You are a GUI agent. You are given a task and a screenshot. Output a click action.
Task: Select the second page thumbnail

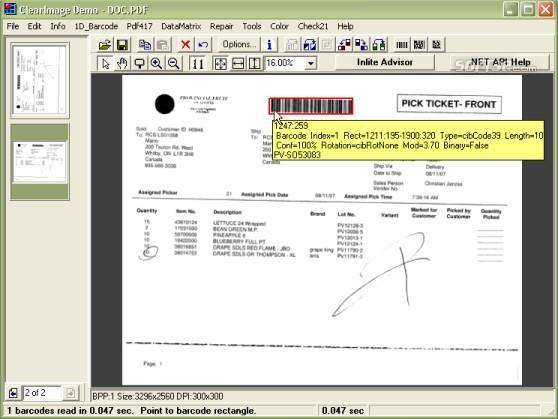coord(40,162)
